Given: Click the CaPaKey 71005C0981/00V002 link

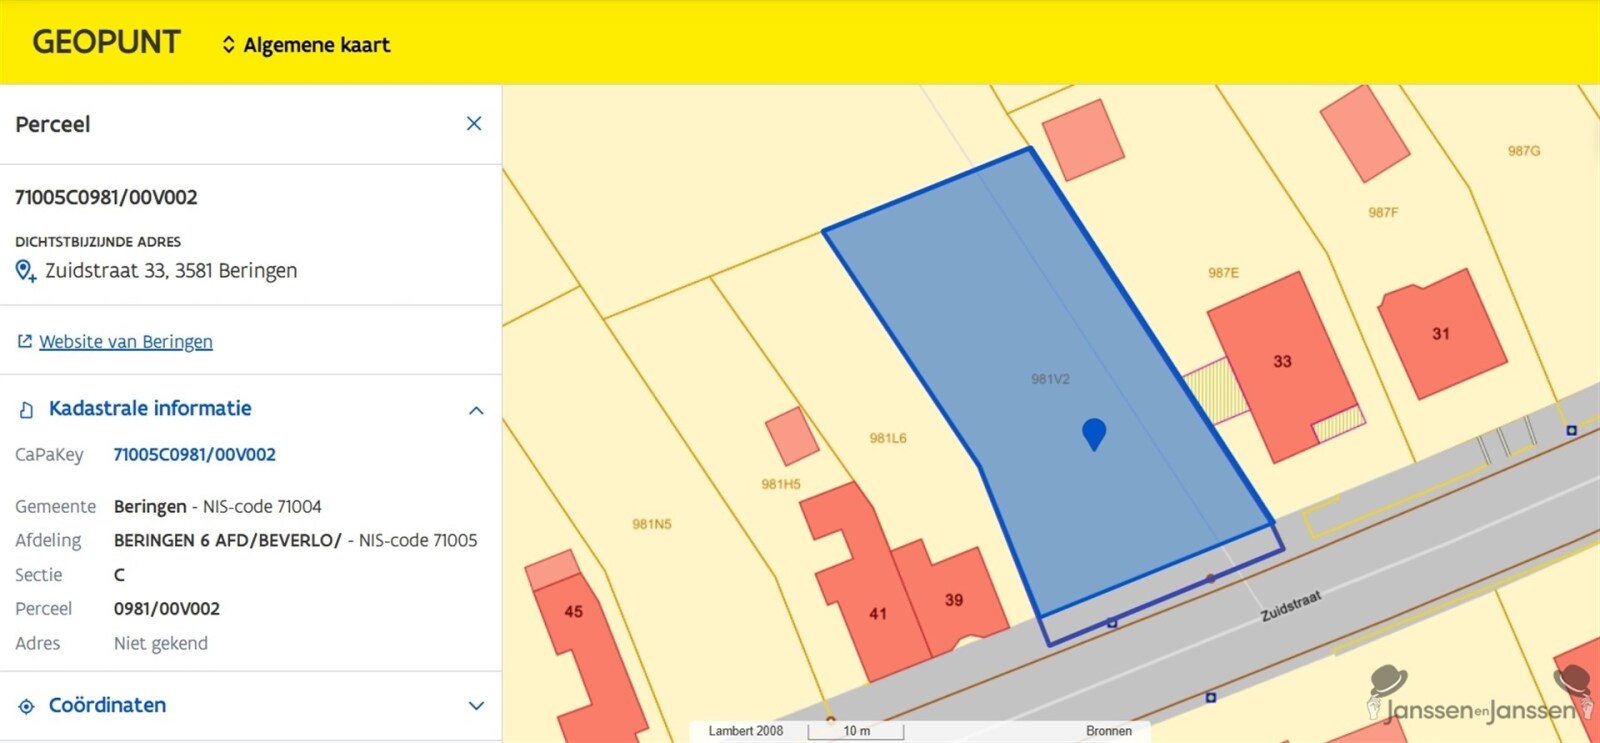Looking at the screenshot, I should (x=195, y=454).
